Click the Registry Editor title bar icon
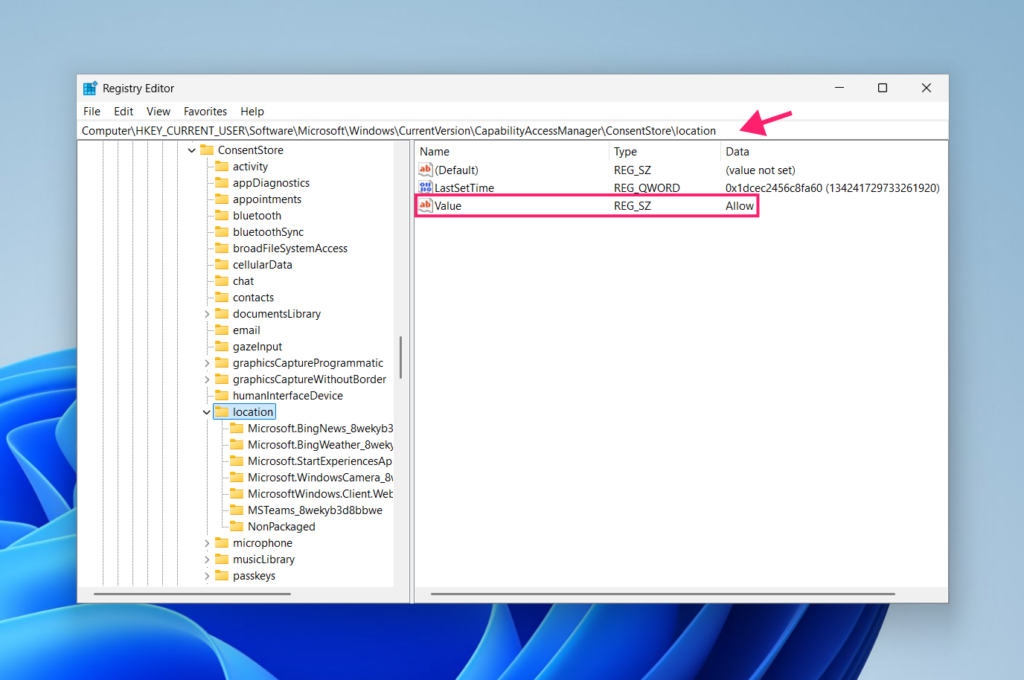The image size is (1024, 680). point(90,88)
